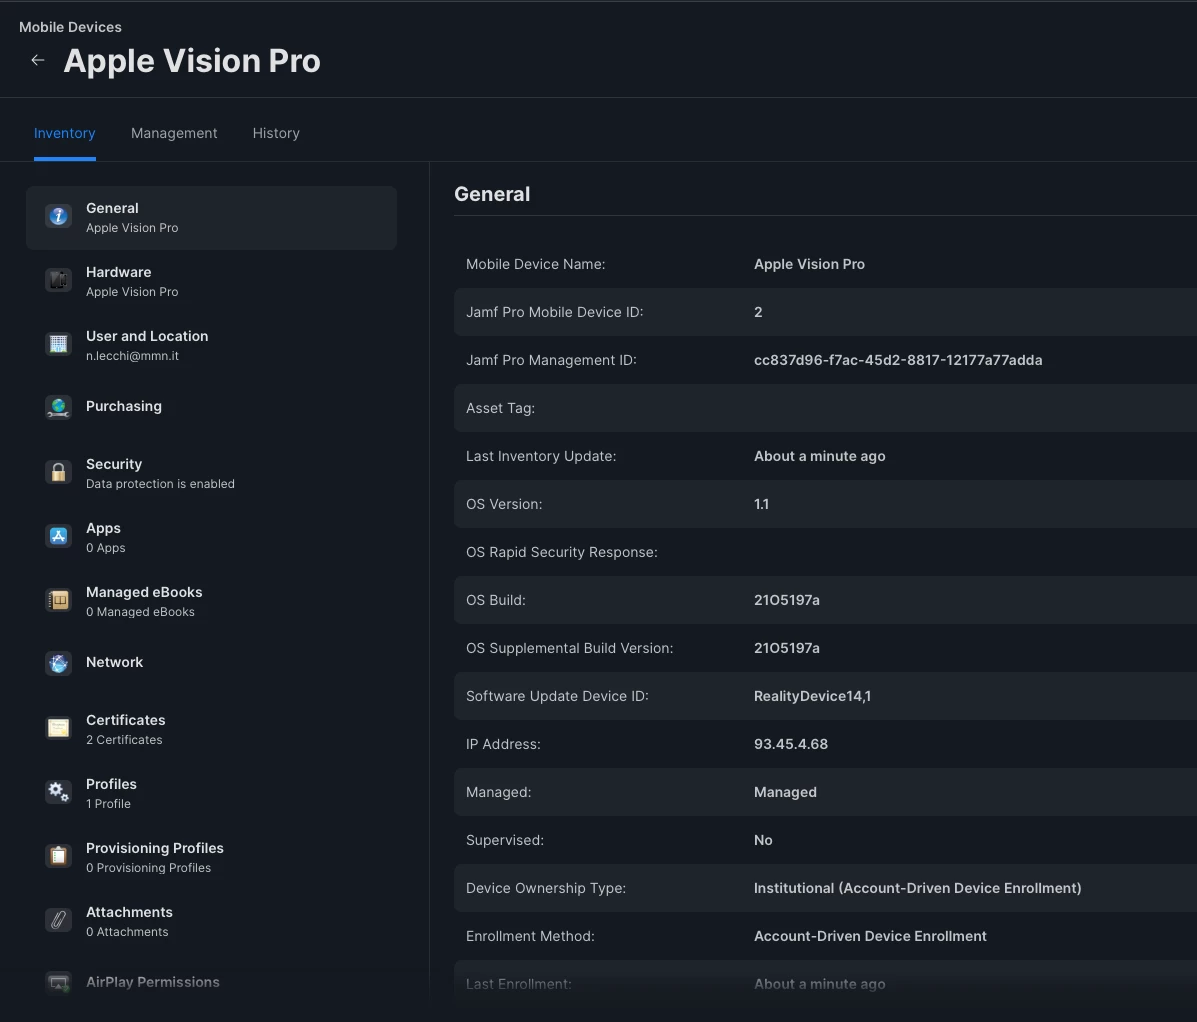Viewport: 1197px width, 1022px height.
Task: Select the General section label
Action: point(112,208)
